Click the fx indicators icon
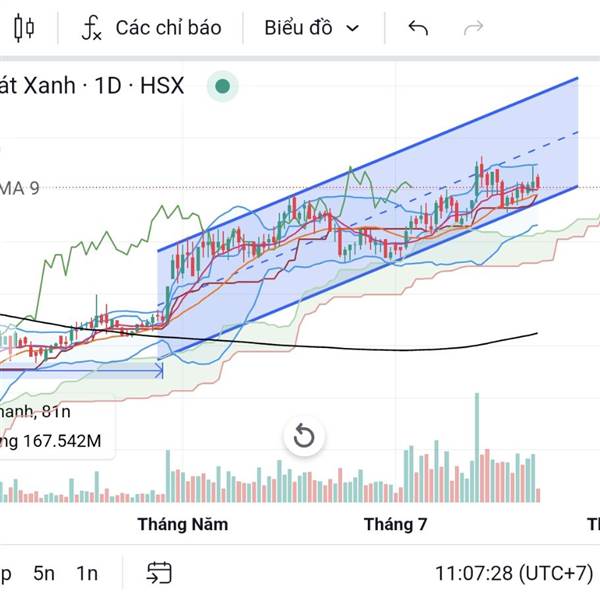The height and width of the screenshot is (600, 600). pyautogui.click(x=91, y=28)
